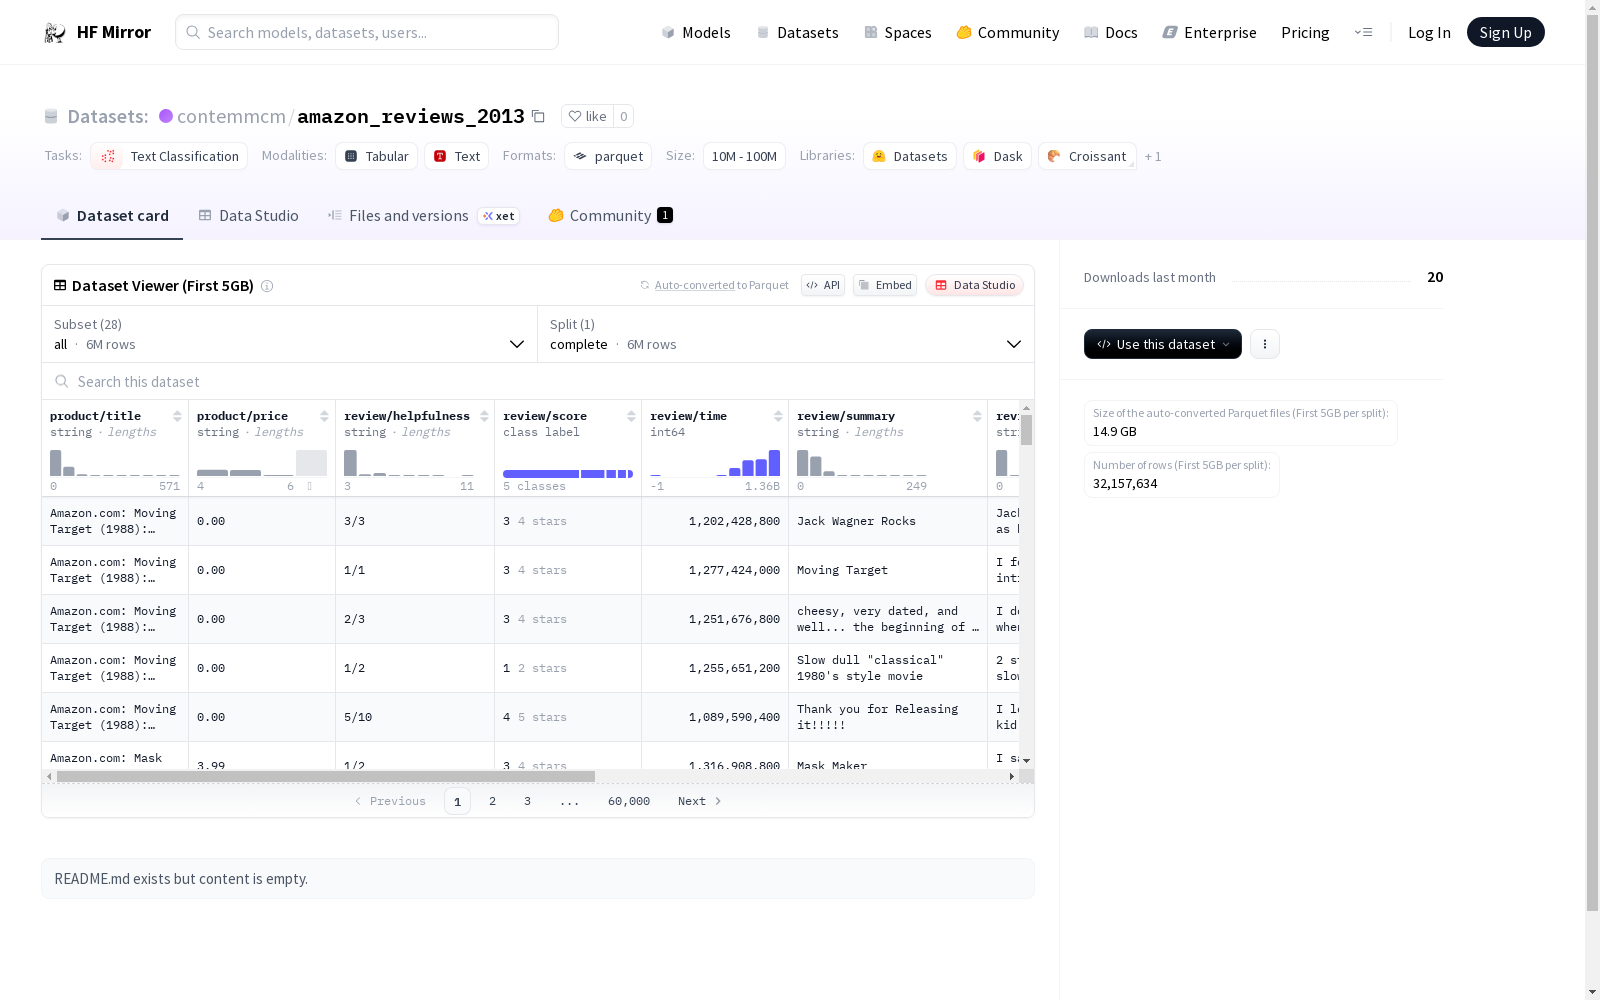The image size is (1600, 1000).
Task: Click the HF Mirror logo icon
Action: coord(54,33)
